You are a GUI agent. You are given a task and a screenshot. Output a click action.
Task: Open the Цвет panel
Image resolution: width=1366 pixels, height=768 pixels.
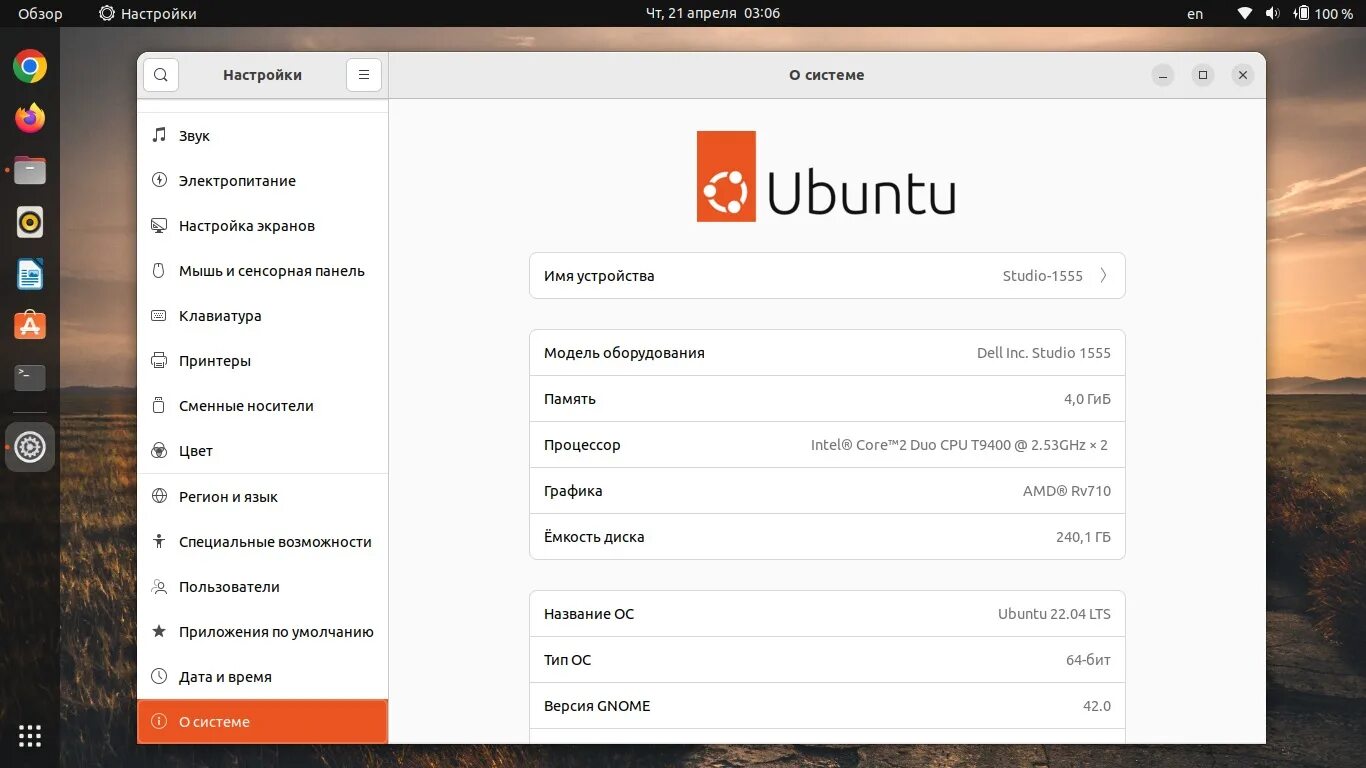pos(262,450)
